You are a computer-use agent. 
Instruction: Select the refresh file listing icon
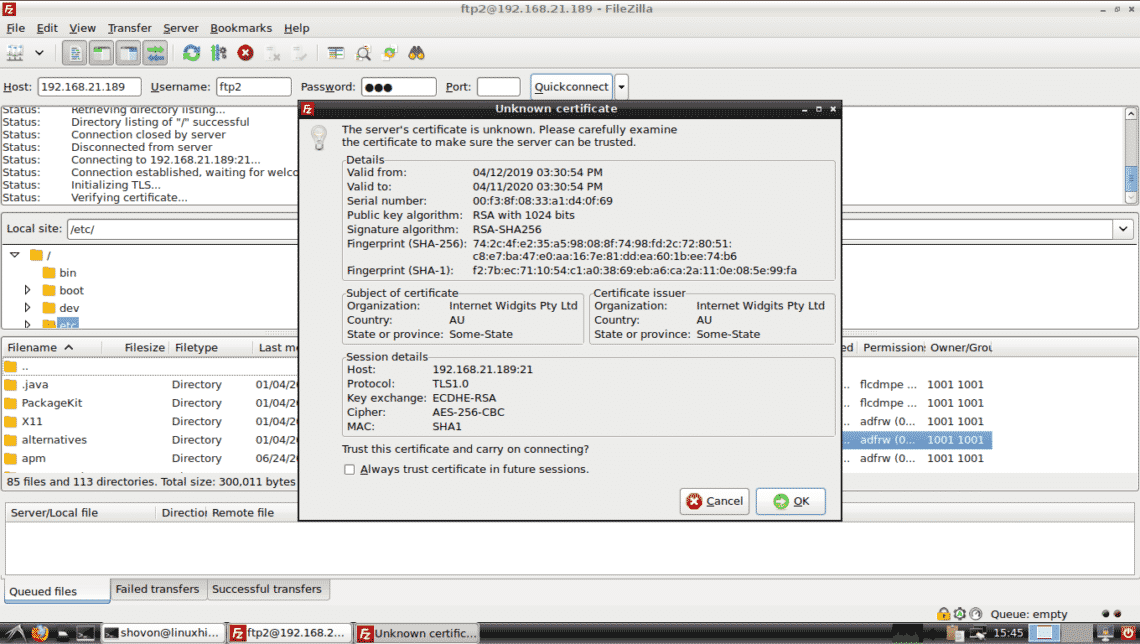coord(190,53)
